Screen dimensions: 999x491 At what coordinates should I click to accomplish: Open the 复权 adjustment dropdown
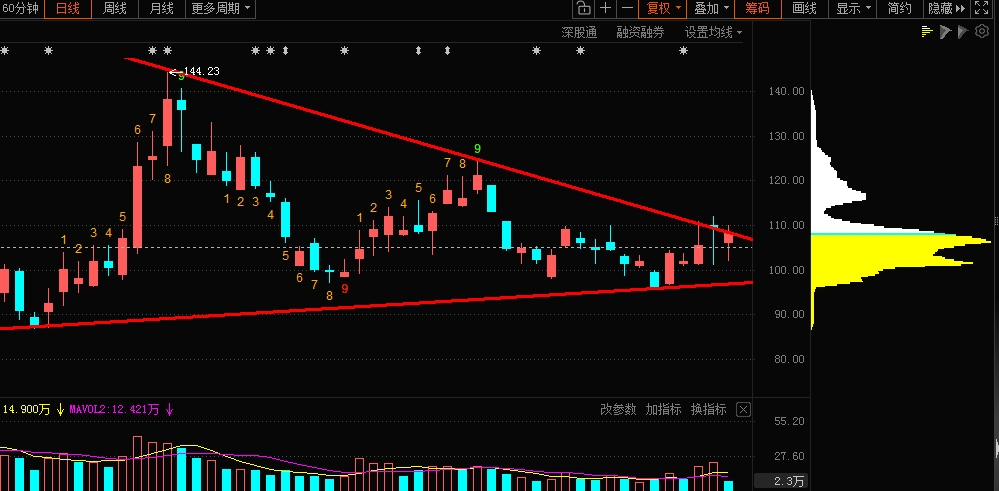[663, 8]
